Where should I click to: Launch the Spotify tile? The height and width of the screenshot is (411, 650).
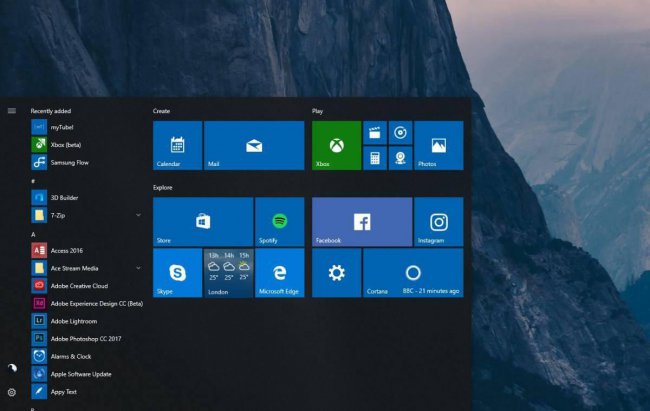tap(280, 222)
